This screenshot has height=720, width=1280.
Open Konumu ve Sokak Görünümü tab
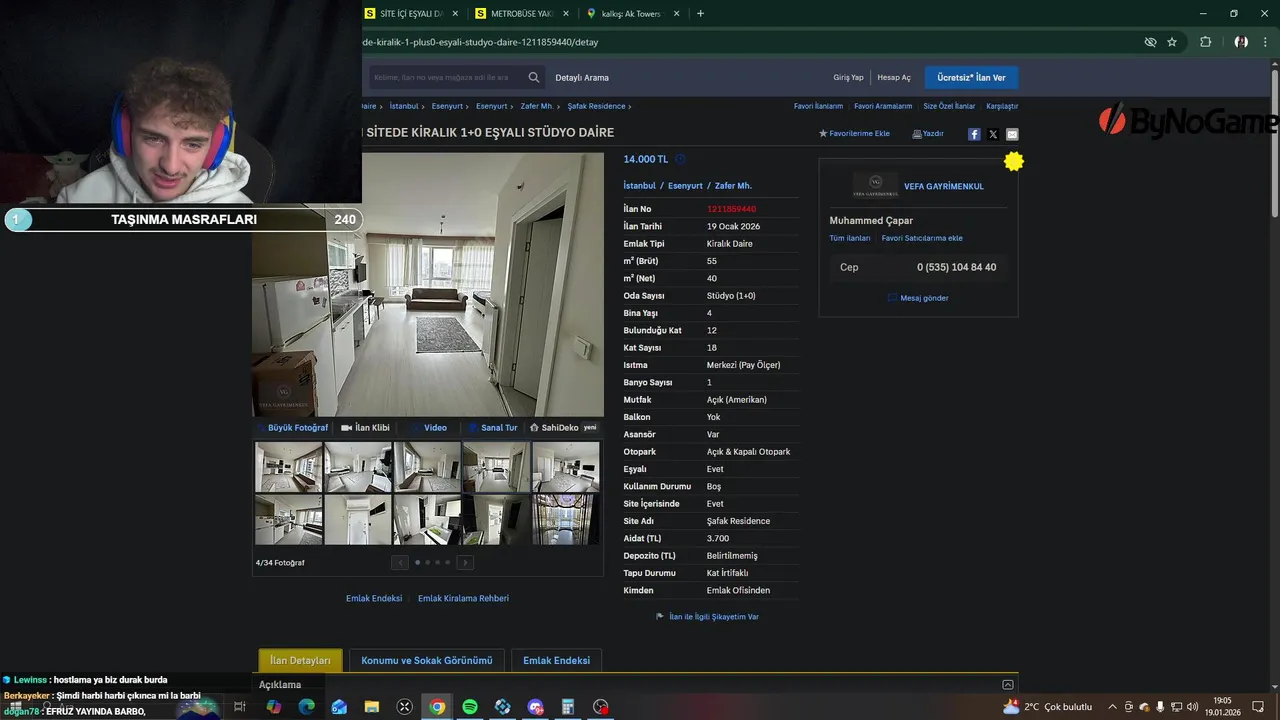(x=427, y=660)
